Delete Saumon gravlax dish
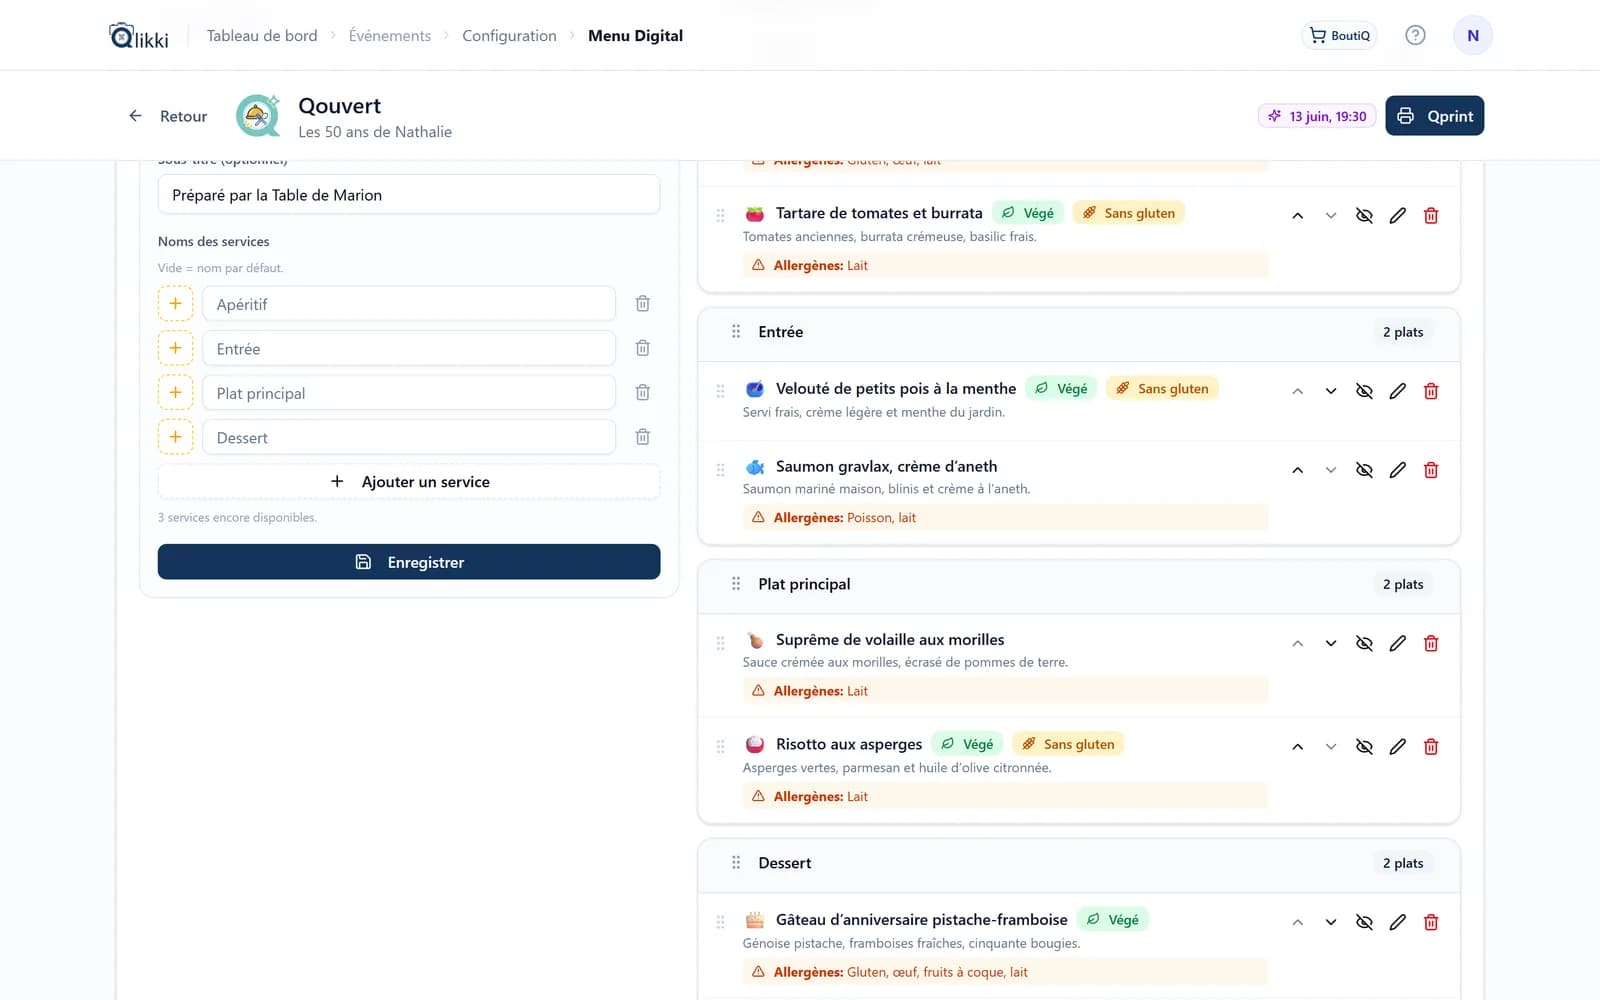This screenshot has height=1000, width=1600. coord(1431,470)
